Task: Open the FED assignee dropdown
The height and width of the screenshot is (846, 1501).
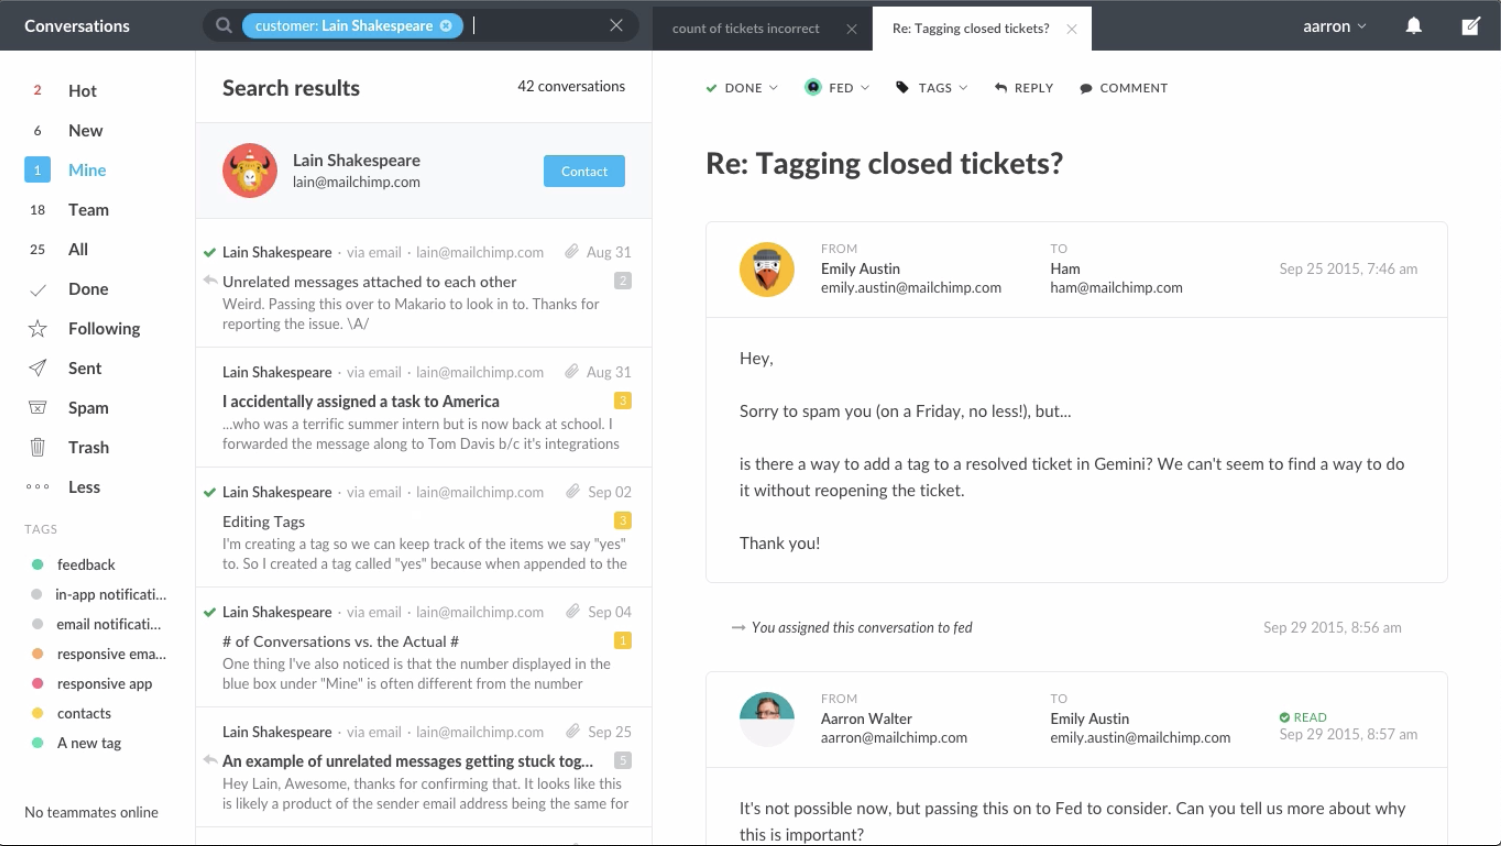Action: coord(837,88)
